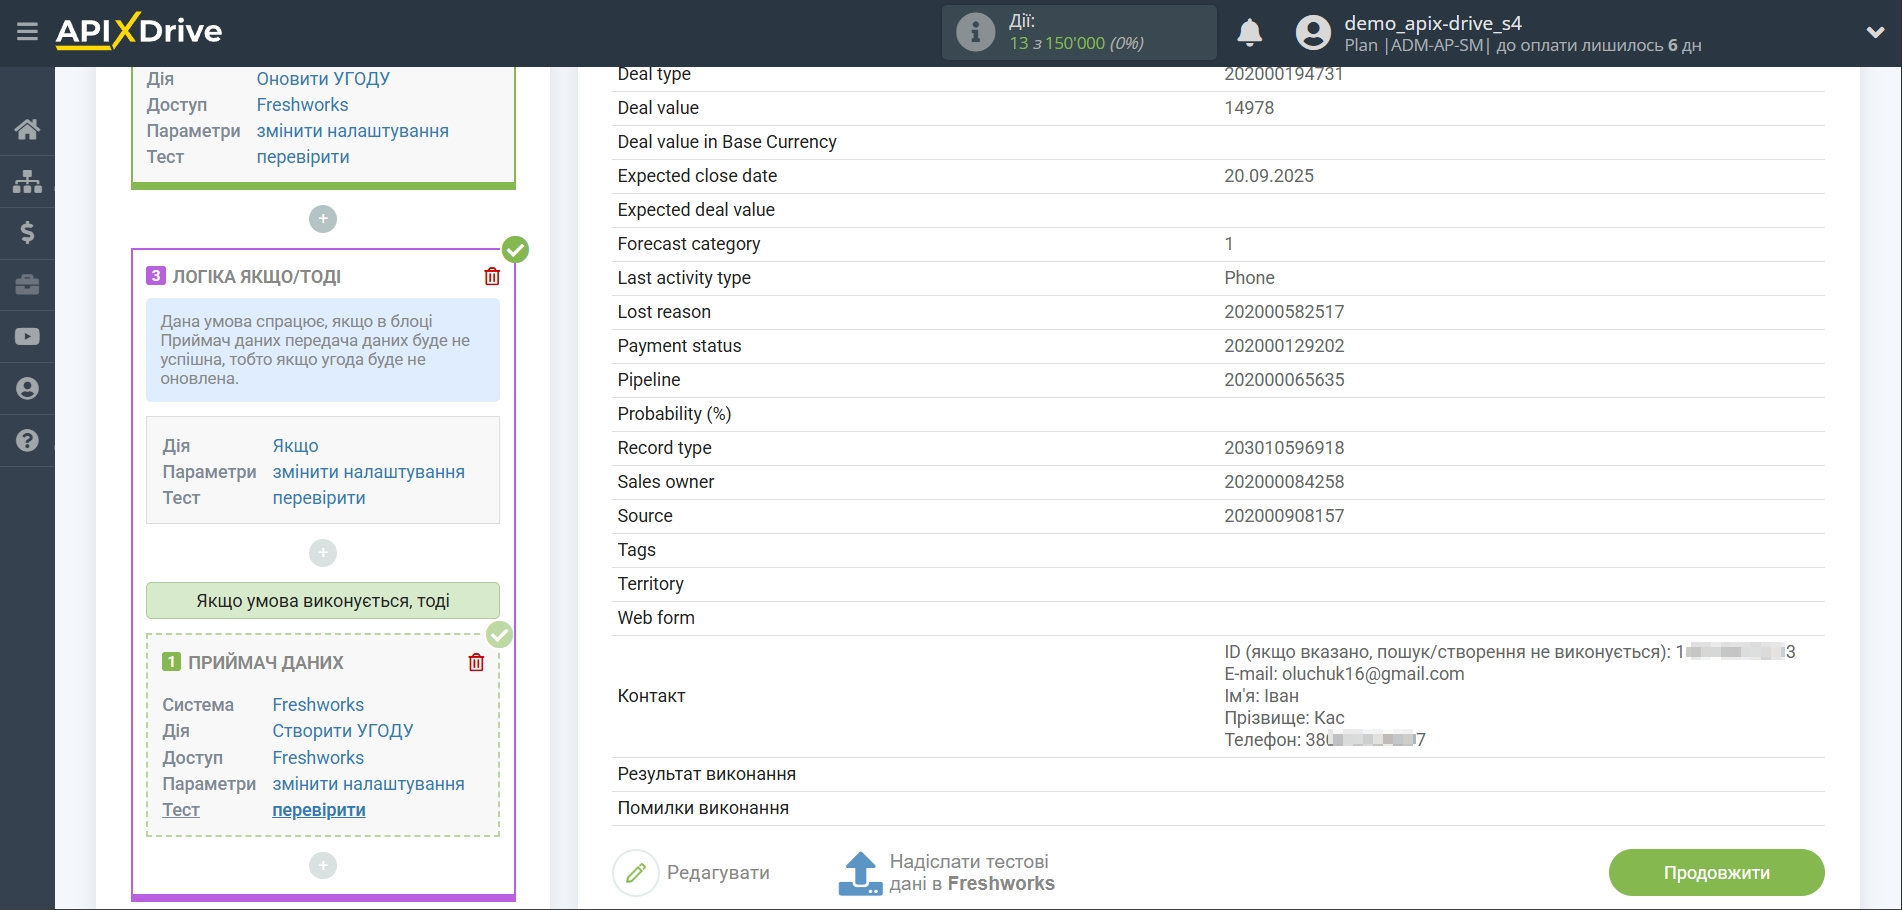
Task: Open the help question mark icon
Action: pyautogui.click(x=27, y=441)
